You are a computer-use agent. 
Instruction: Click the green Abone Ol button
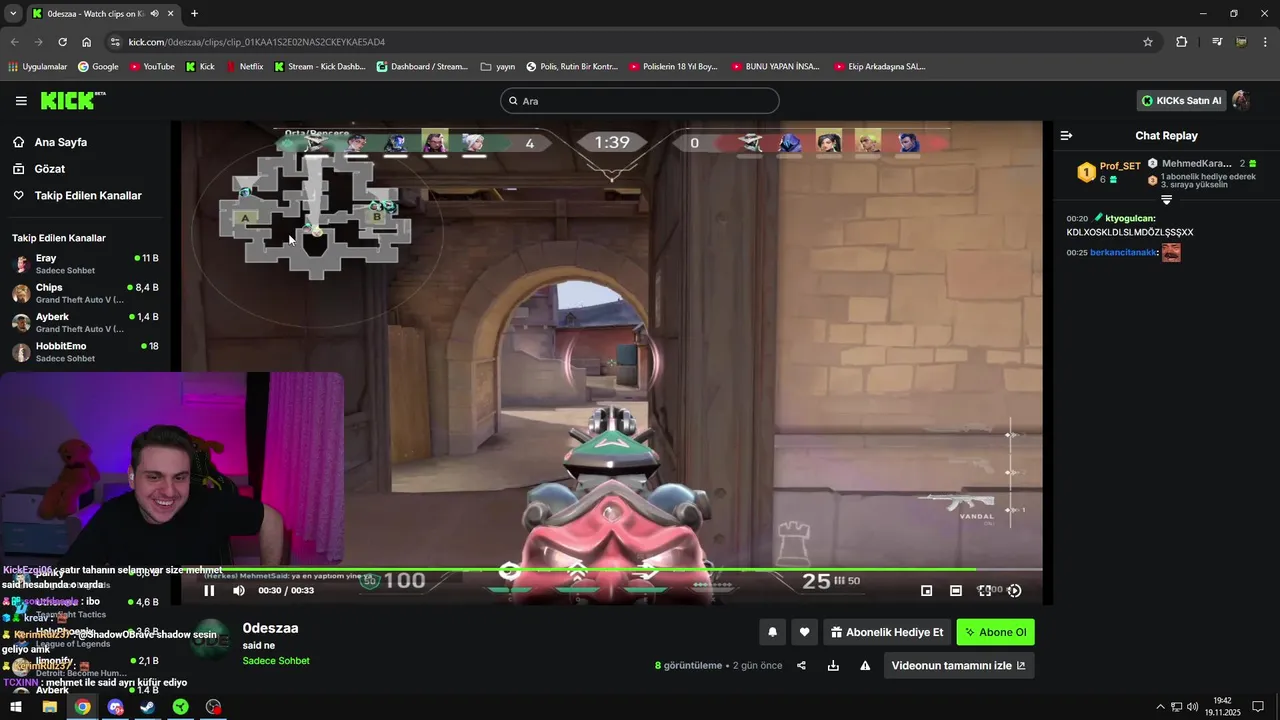(995, 632)
